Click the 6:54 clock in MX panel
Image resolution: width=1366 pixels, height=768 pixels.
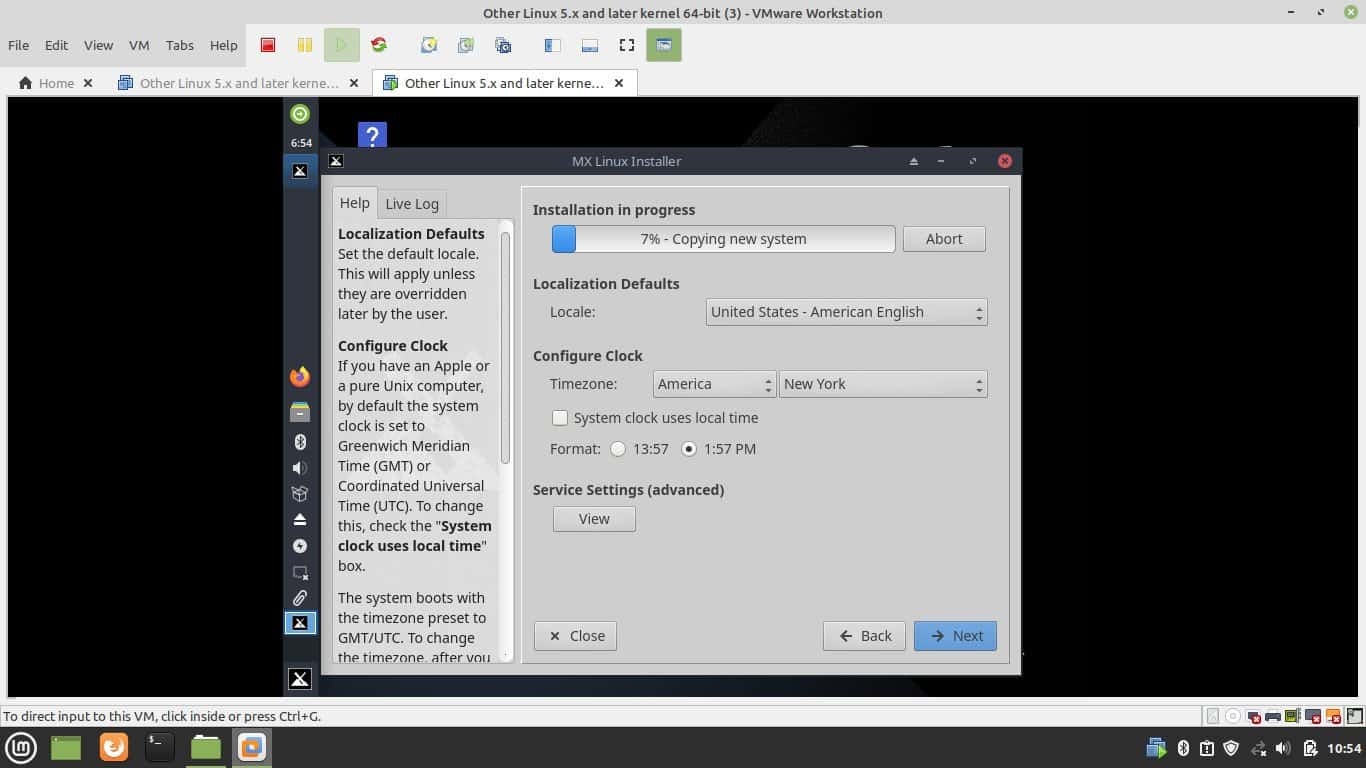pyautogui.click(x=301, y=143)
